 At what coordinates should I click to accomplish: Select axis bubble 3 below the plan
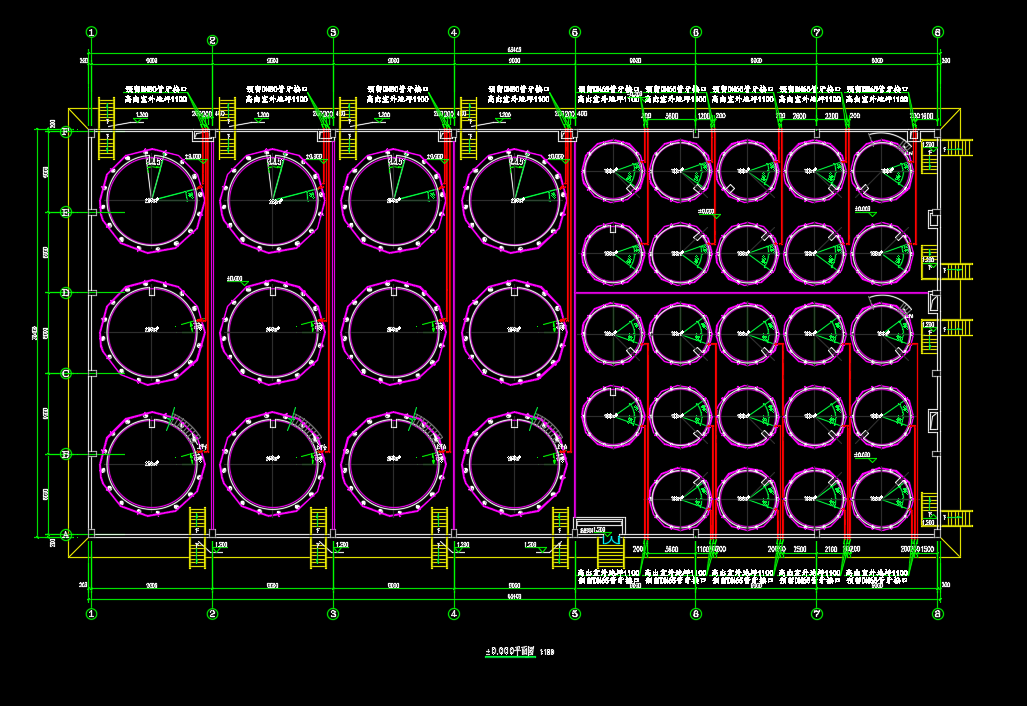point(333,614)
